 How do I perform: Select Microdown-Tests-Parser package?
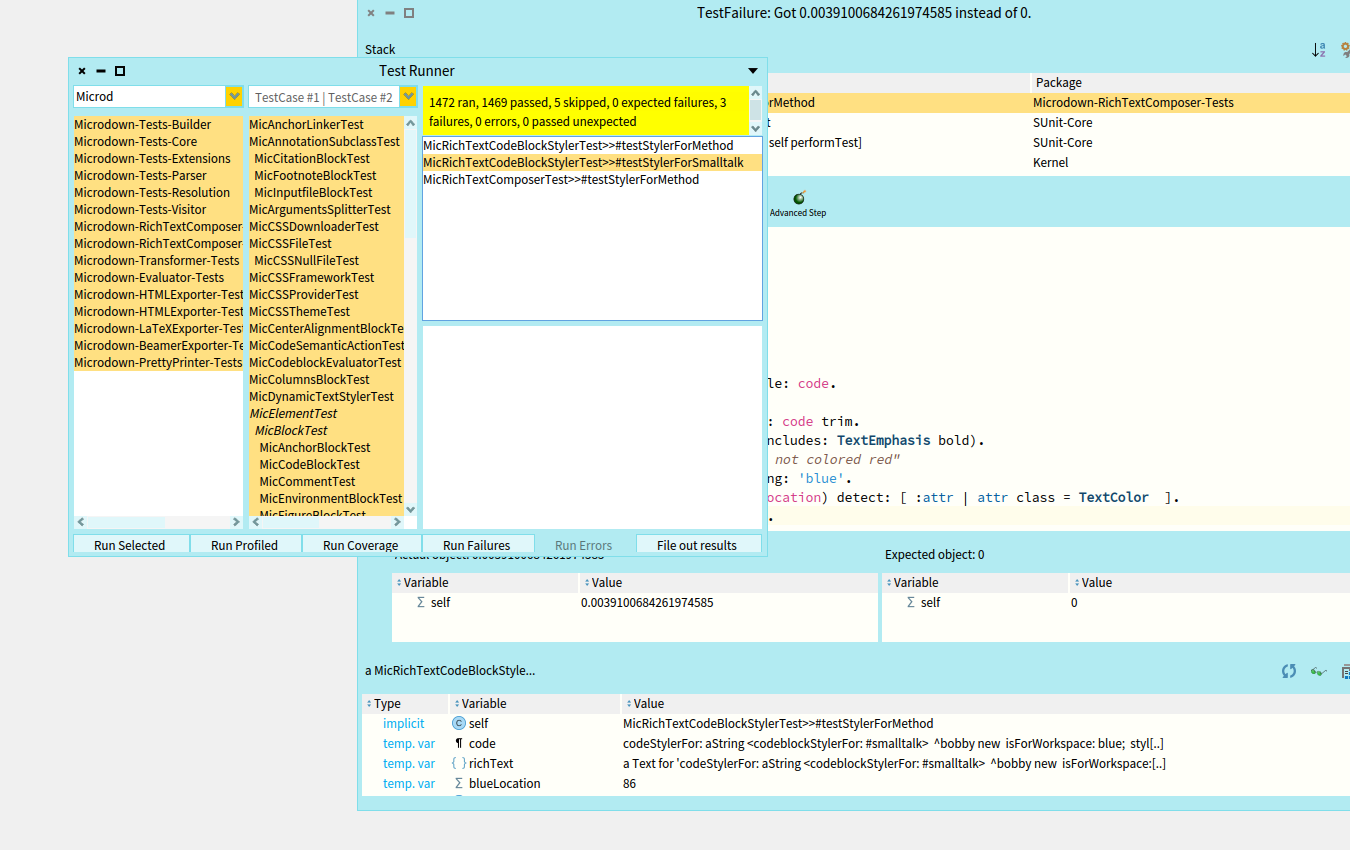point(158,175)
